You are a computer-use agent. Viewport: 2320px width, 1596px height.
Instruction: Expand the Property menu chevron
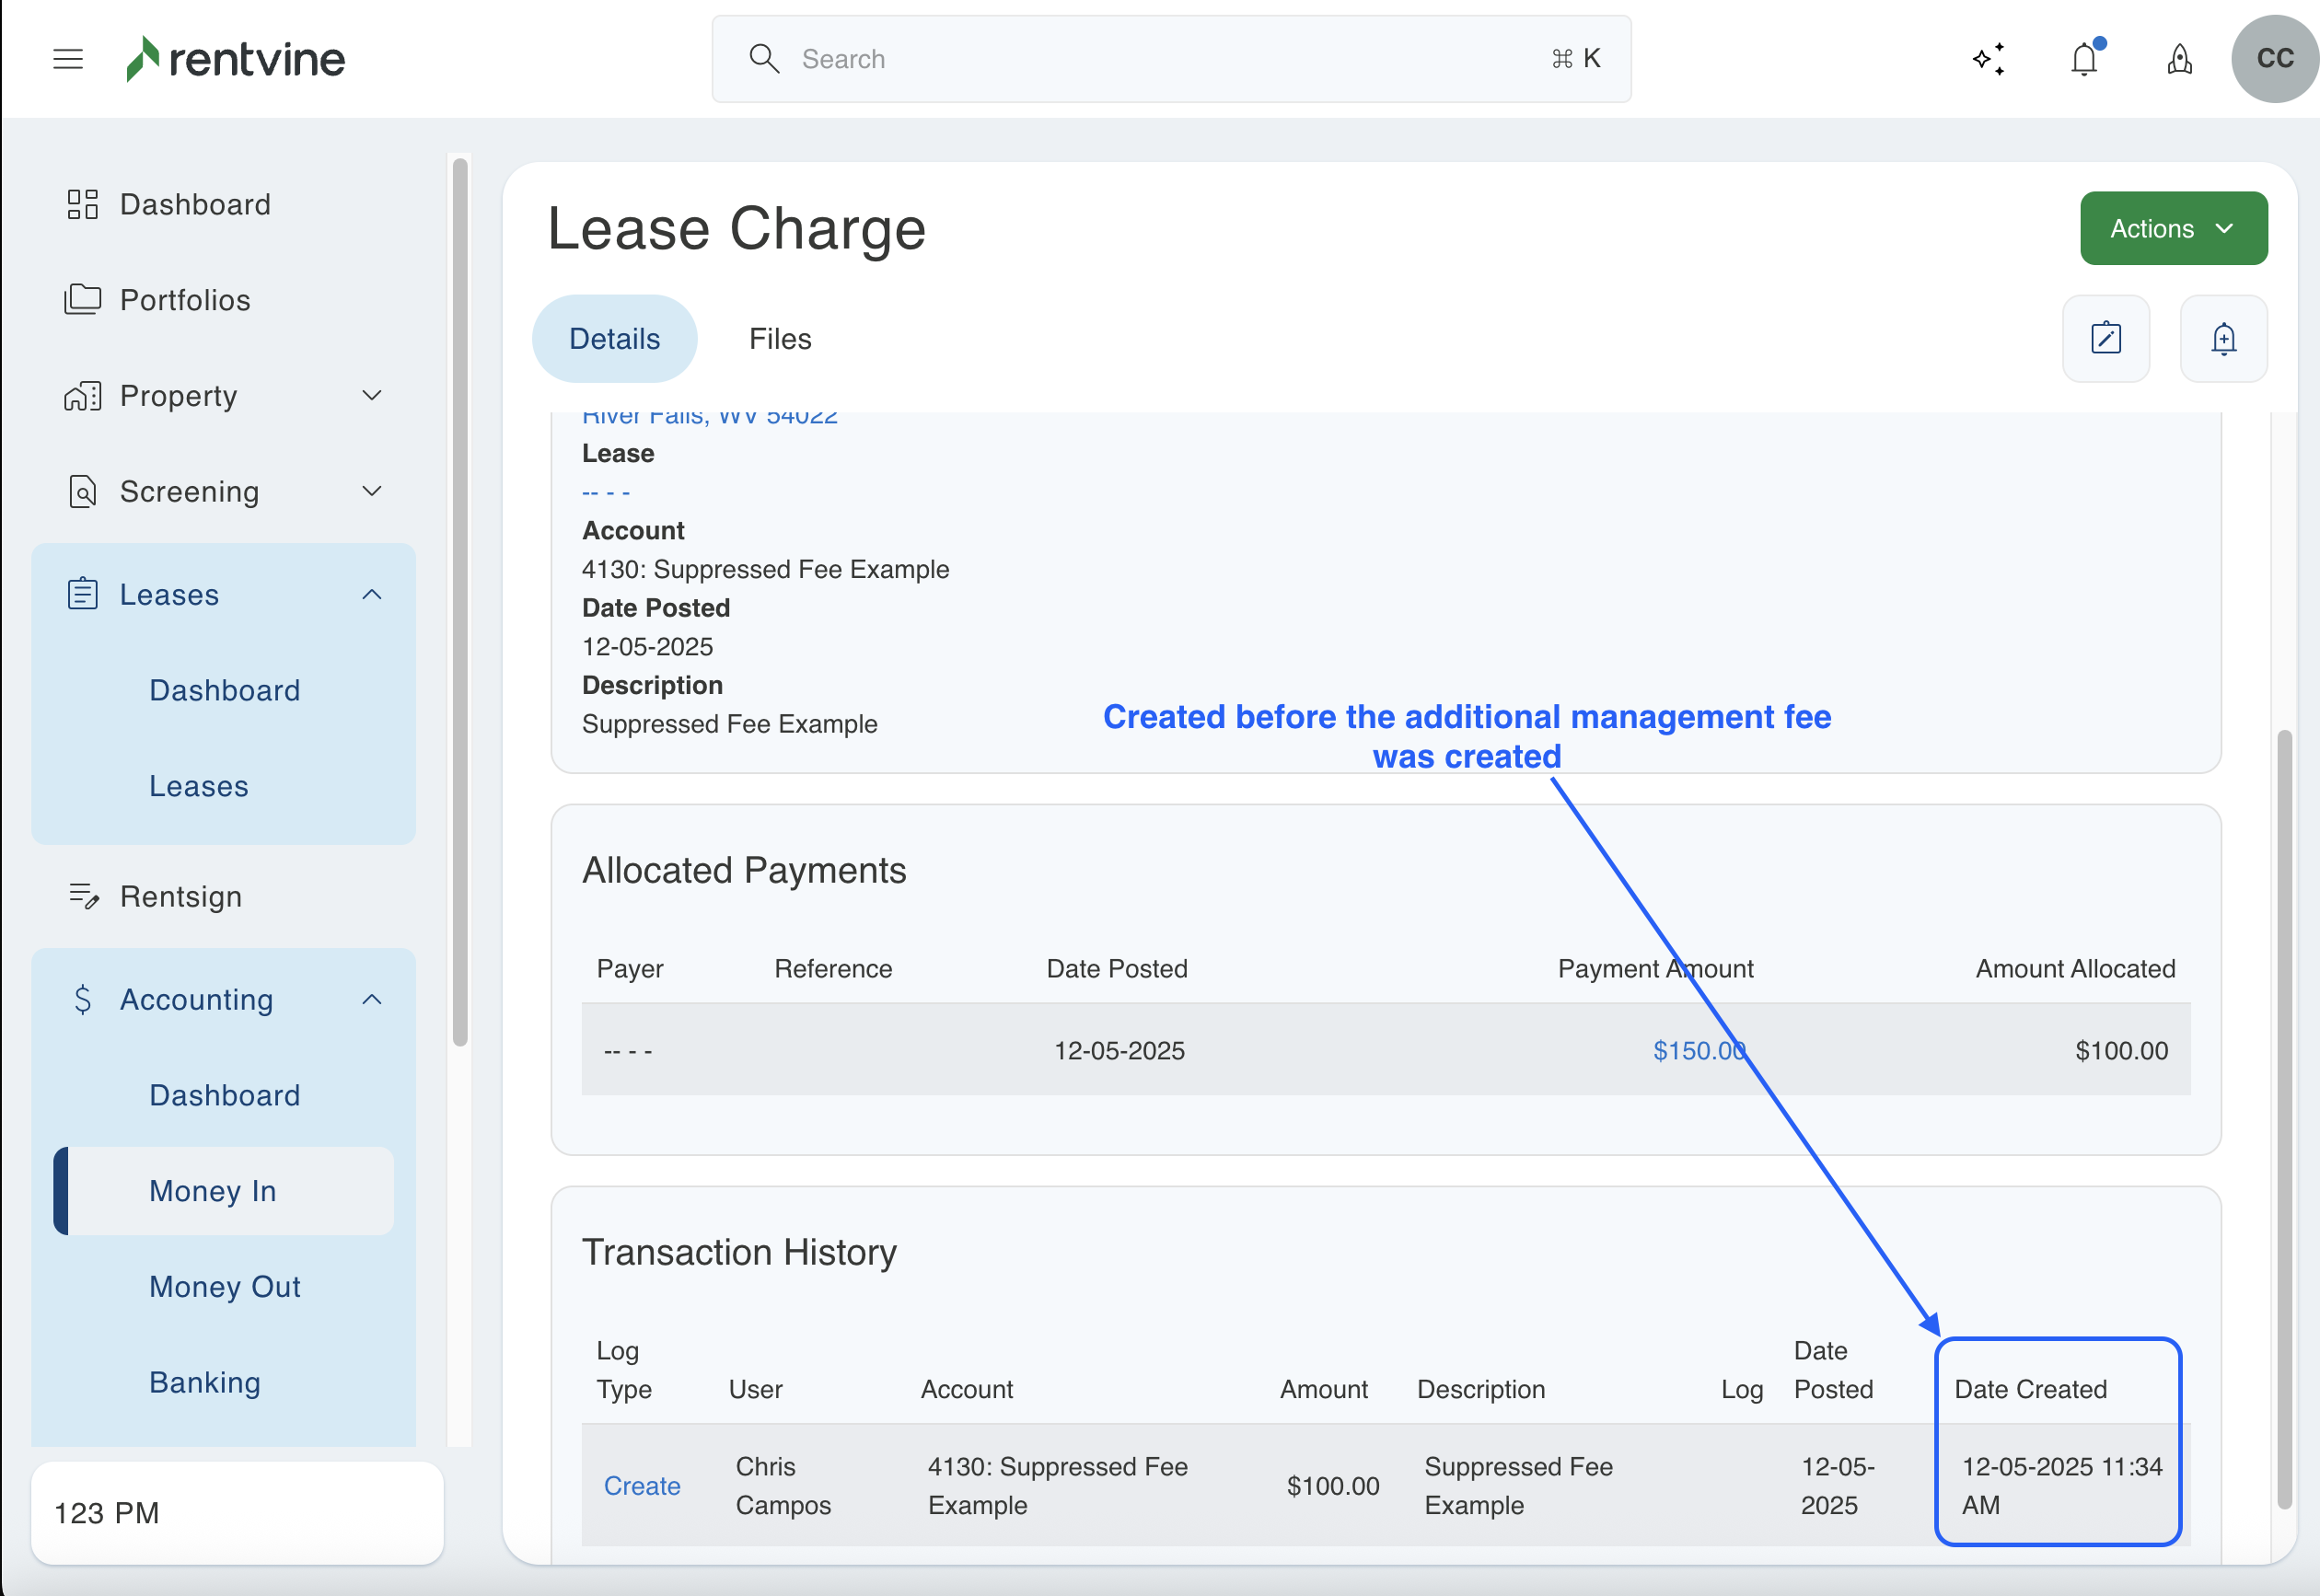click(x=372, y=396)
